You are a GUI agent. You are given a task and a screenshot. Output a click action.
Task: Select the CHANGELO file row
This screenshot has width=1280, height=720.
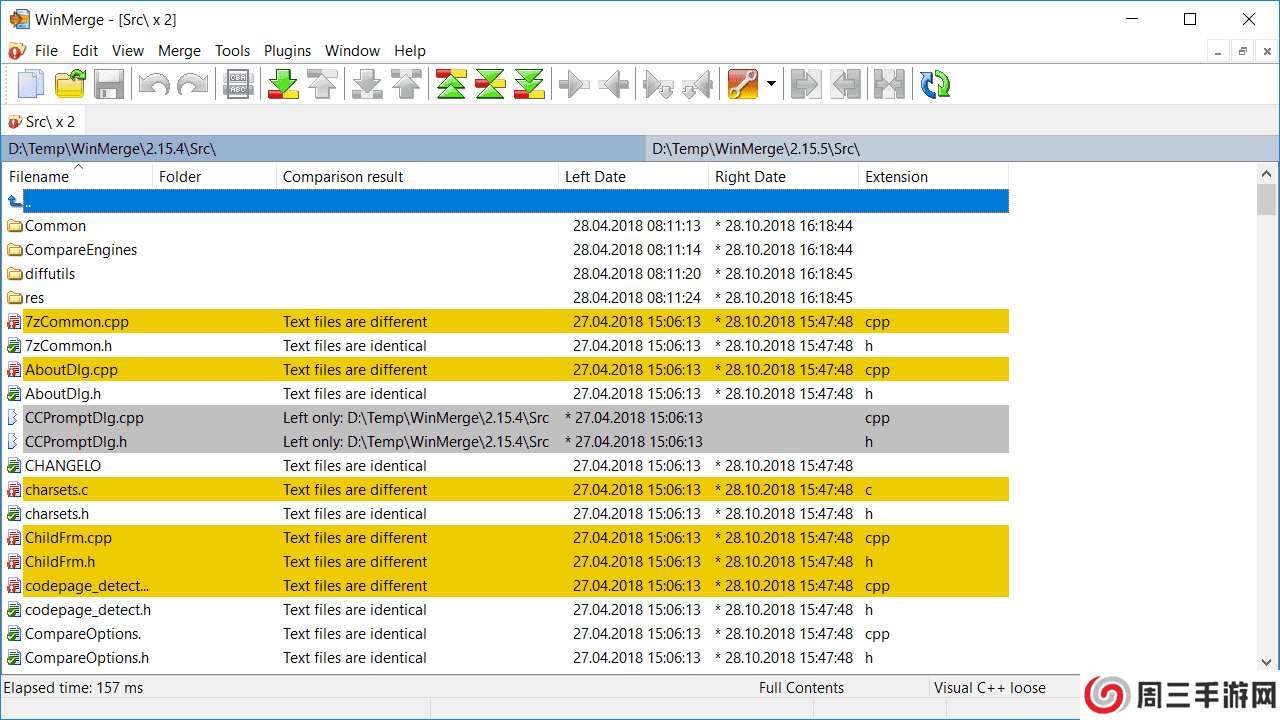pyautogui.click(x=506, y=466)
